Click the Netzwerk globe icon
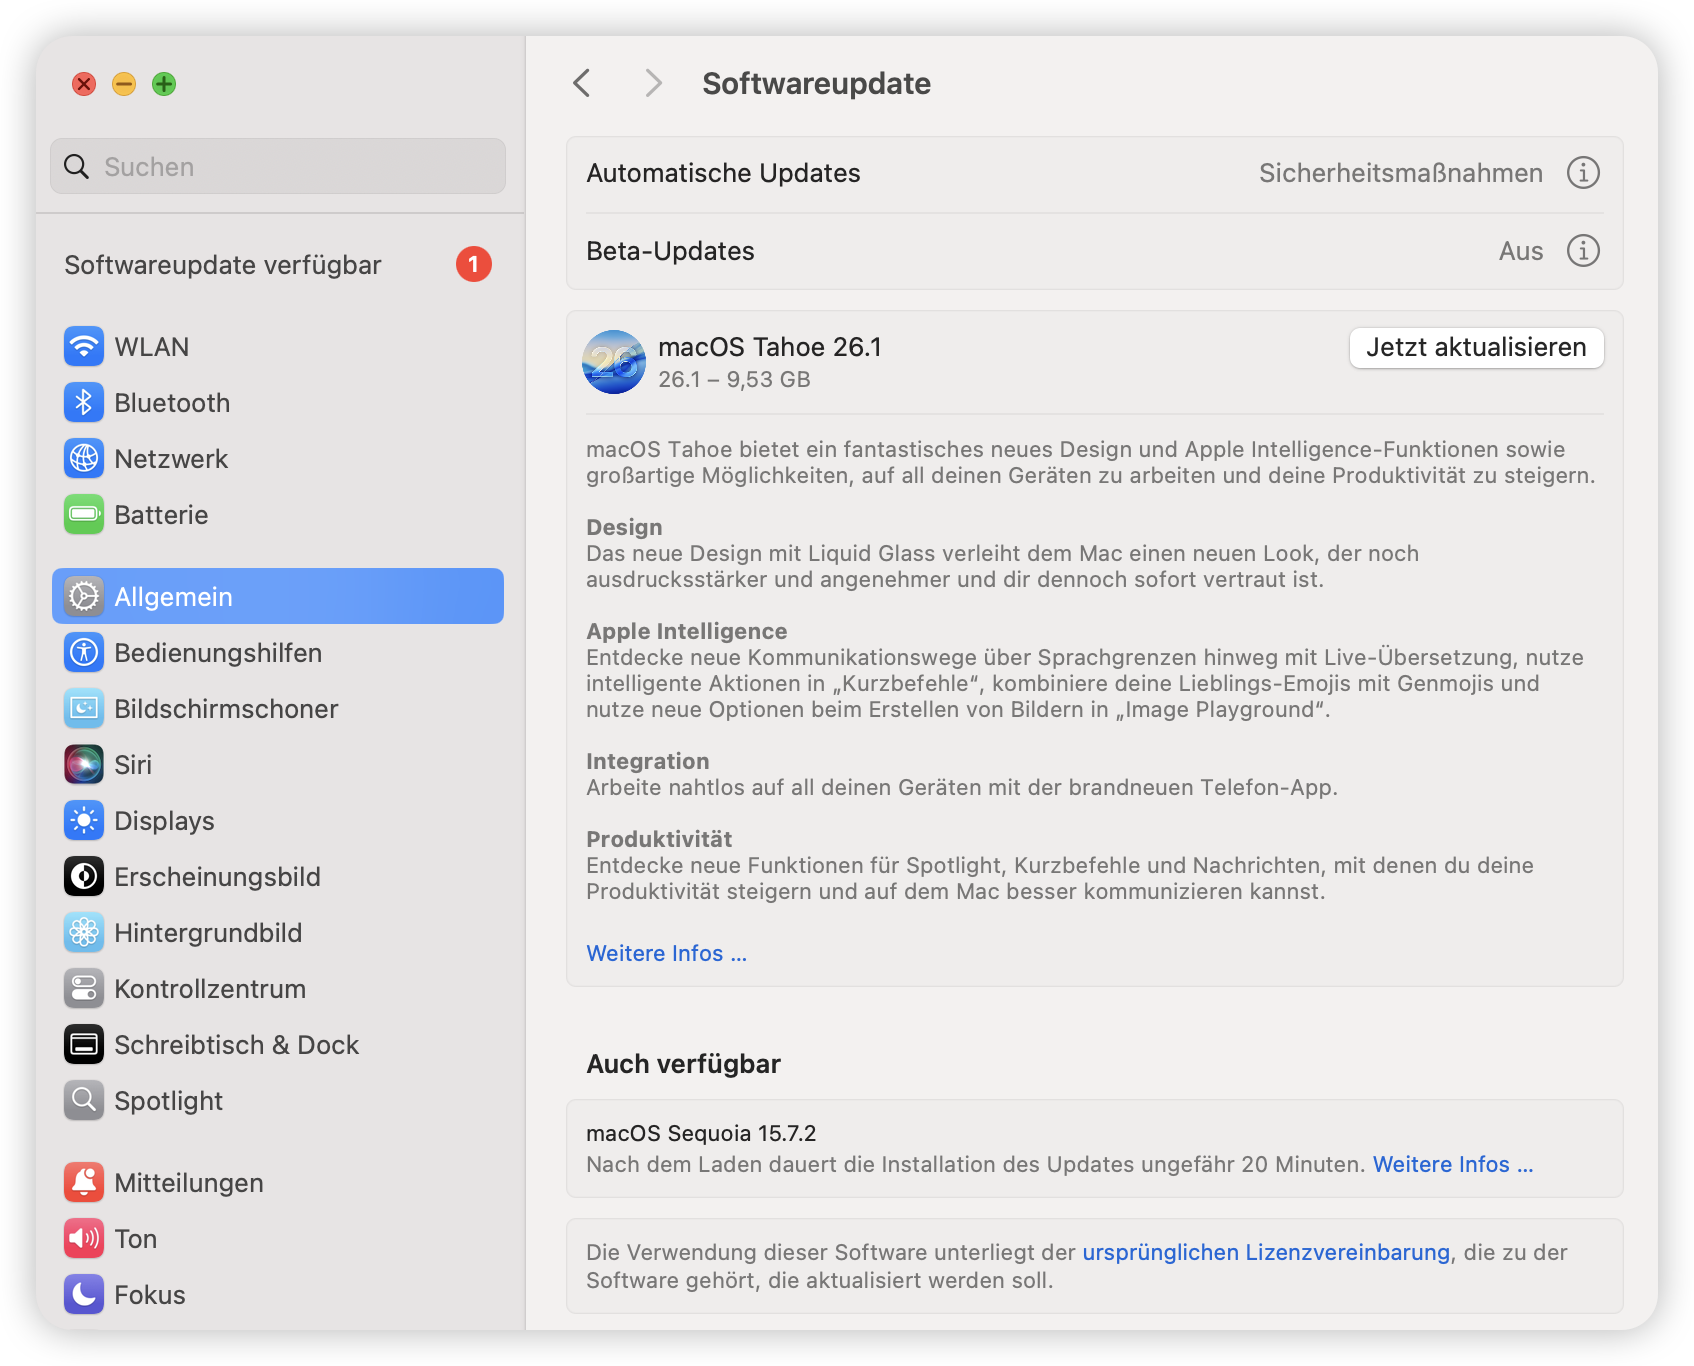1694x1366 pixels. 84,459
